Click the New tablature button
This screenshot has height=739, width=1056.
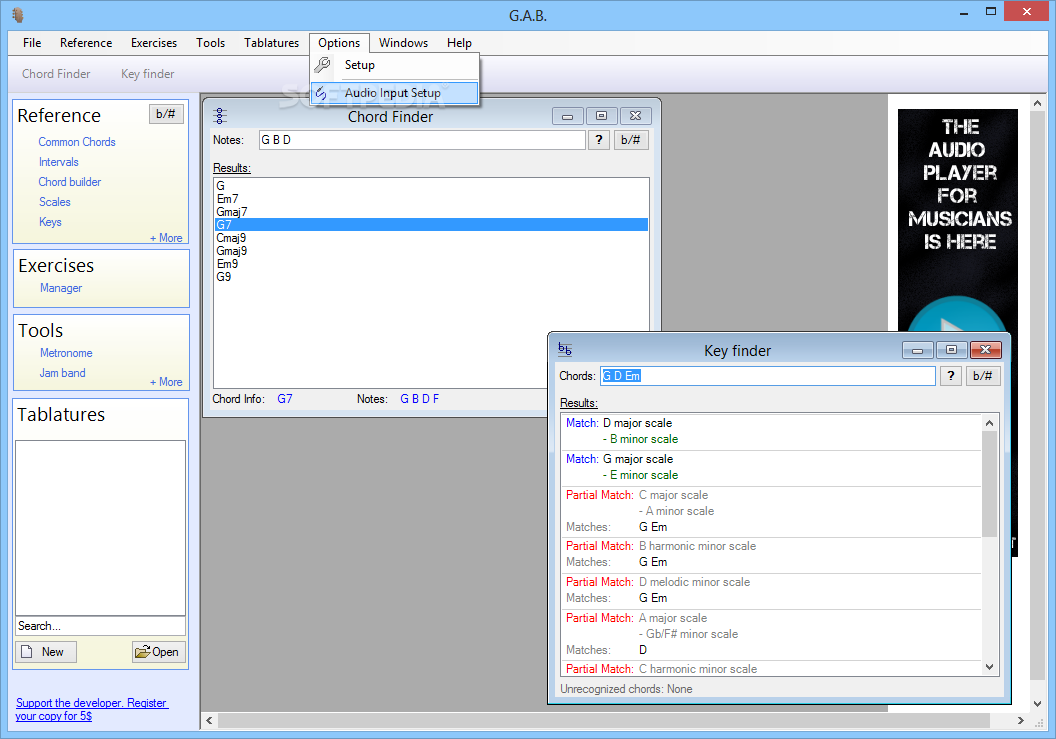point(46,652)
